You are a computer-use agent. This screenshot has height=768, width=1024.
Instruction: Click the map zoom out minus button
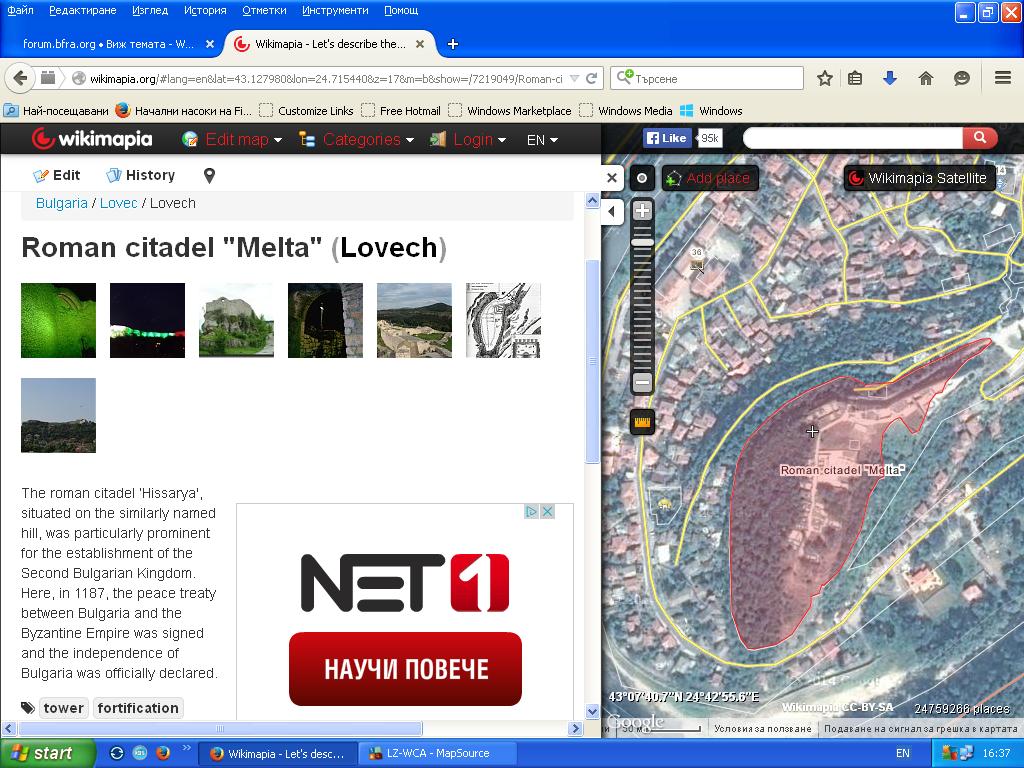pos(642,382)
